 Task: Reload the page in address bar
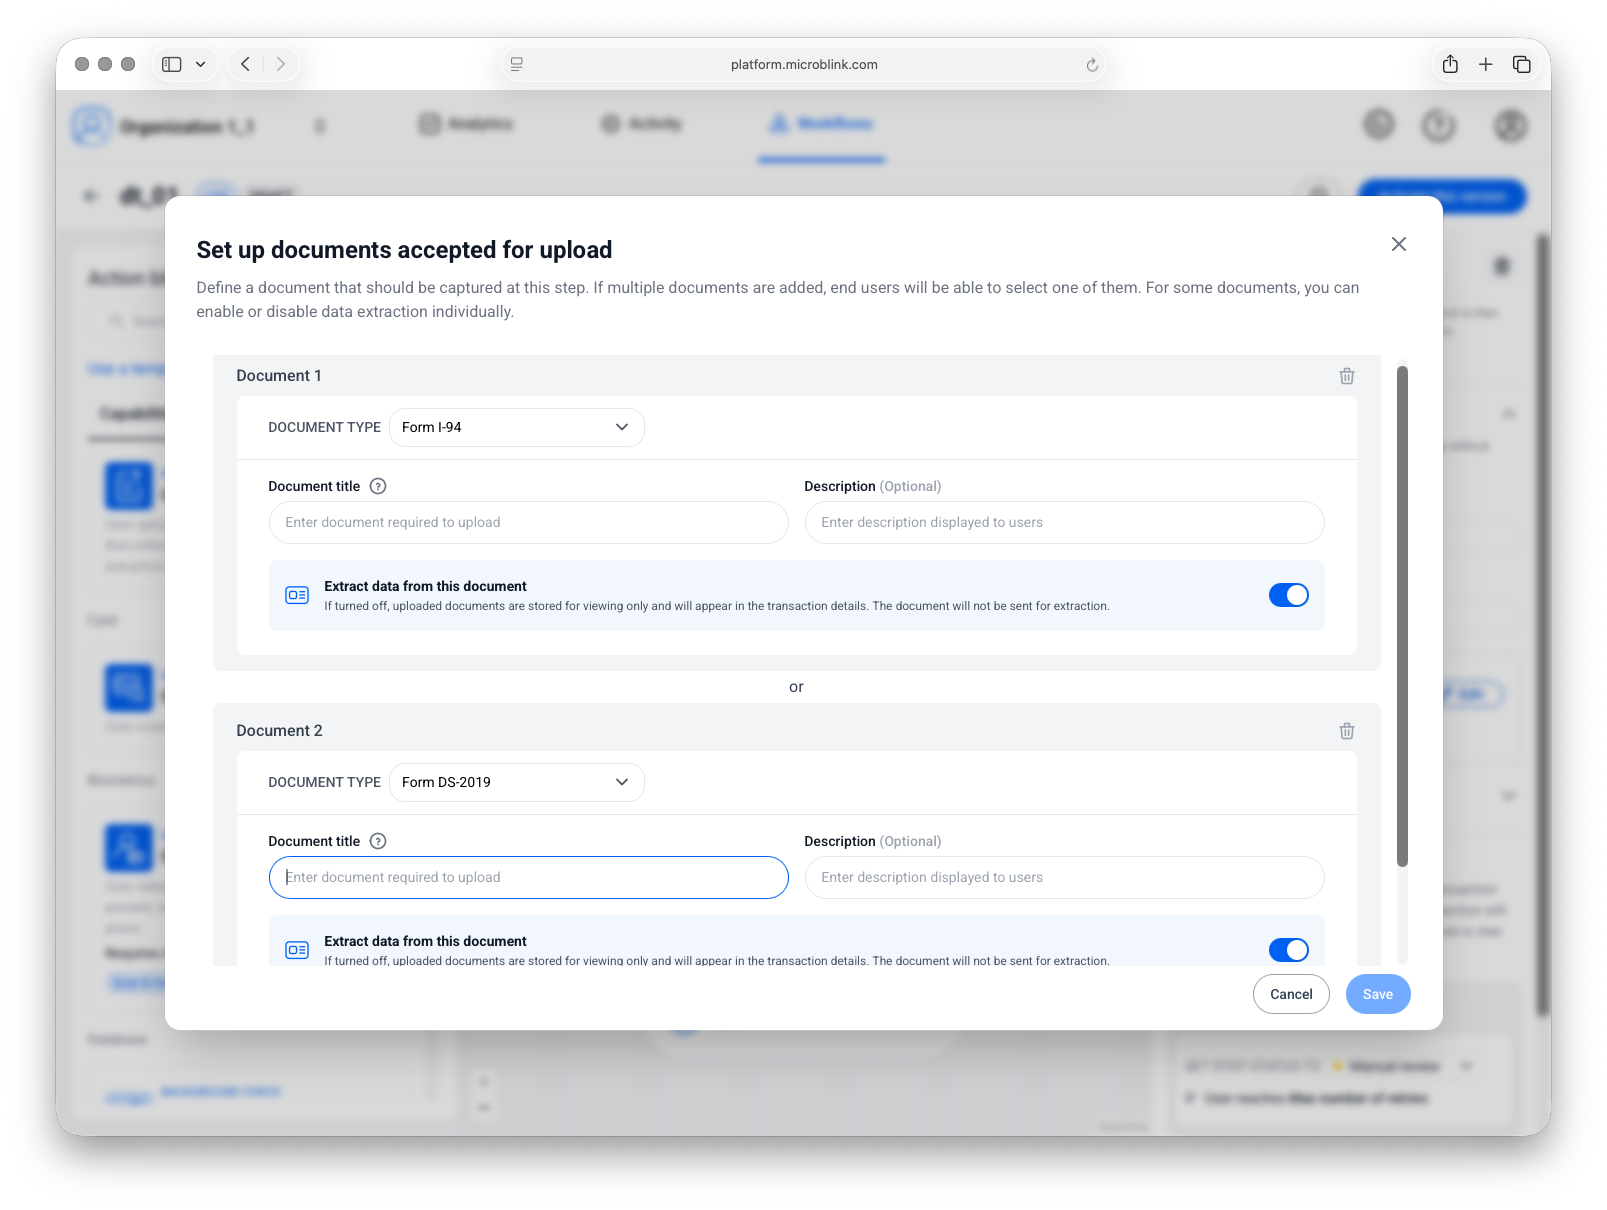[x=1092, y=65]
